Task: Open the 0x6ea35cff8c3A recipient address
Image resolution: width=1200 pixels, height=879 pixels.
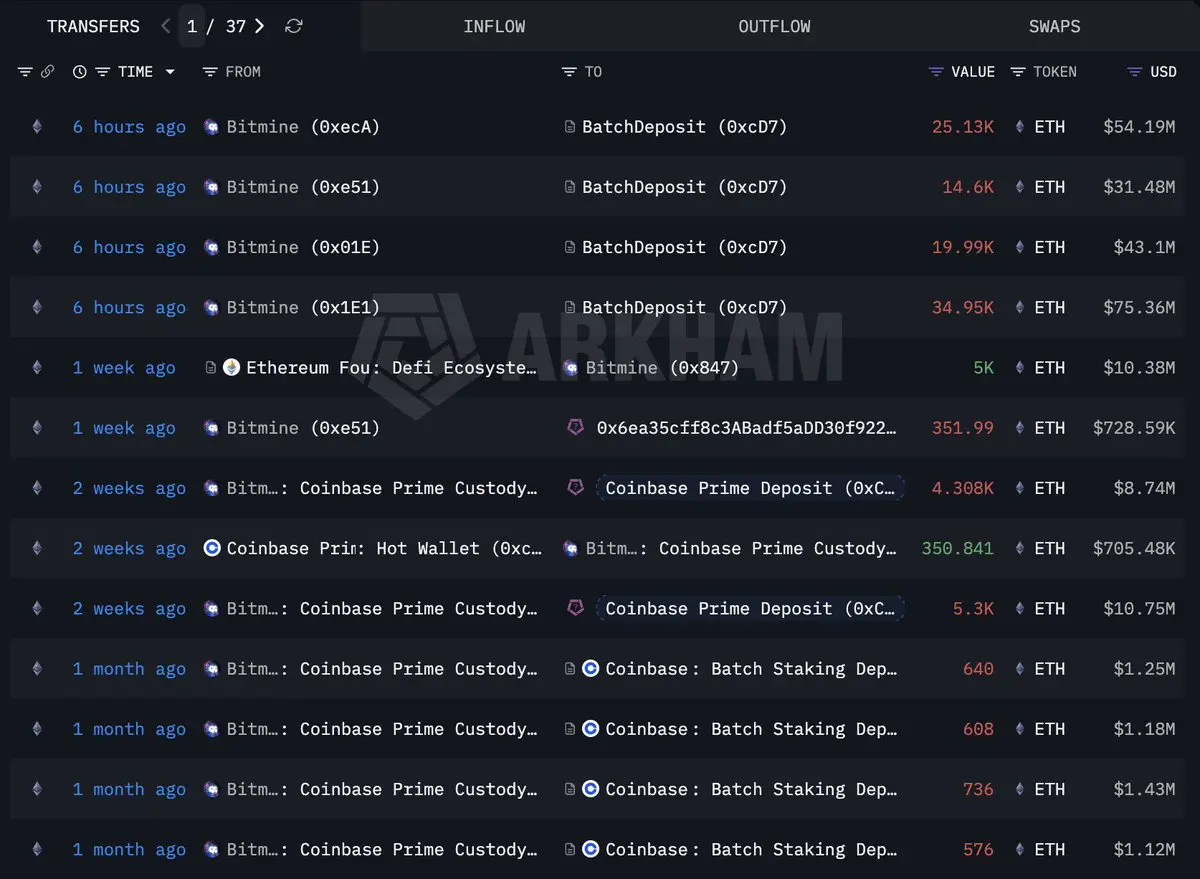Action: [x=746, y=428]
